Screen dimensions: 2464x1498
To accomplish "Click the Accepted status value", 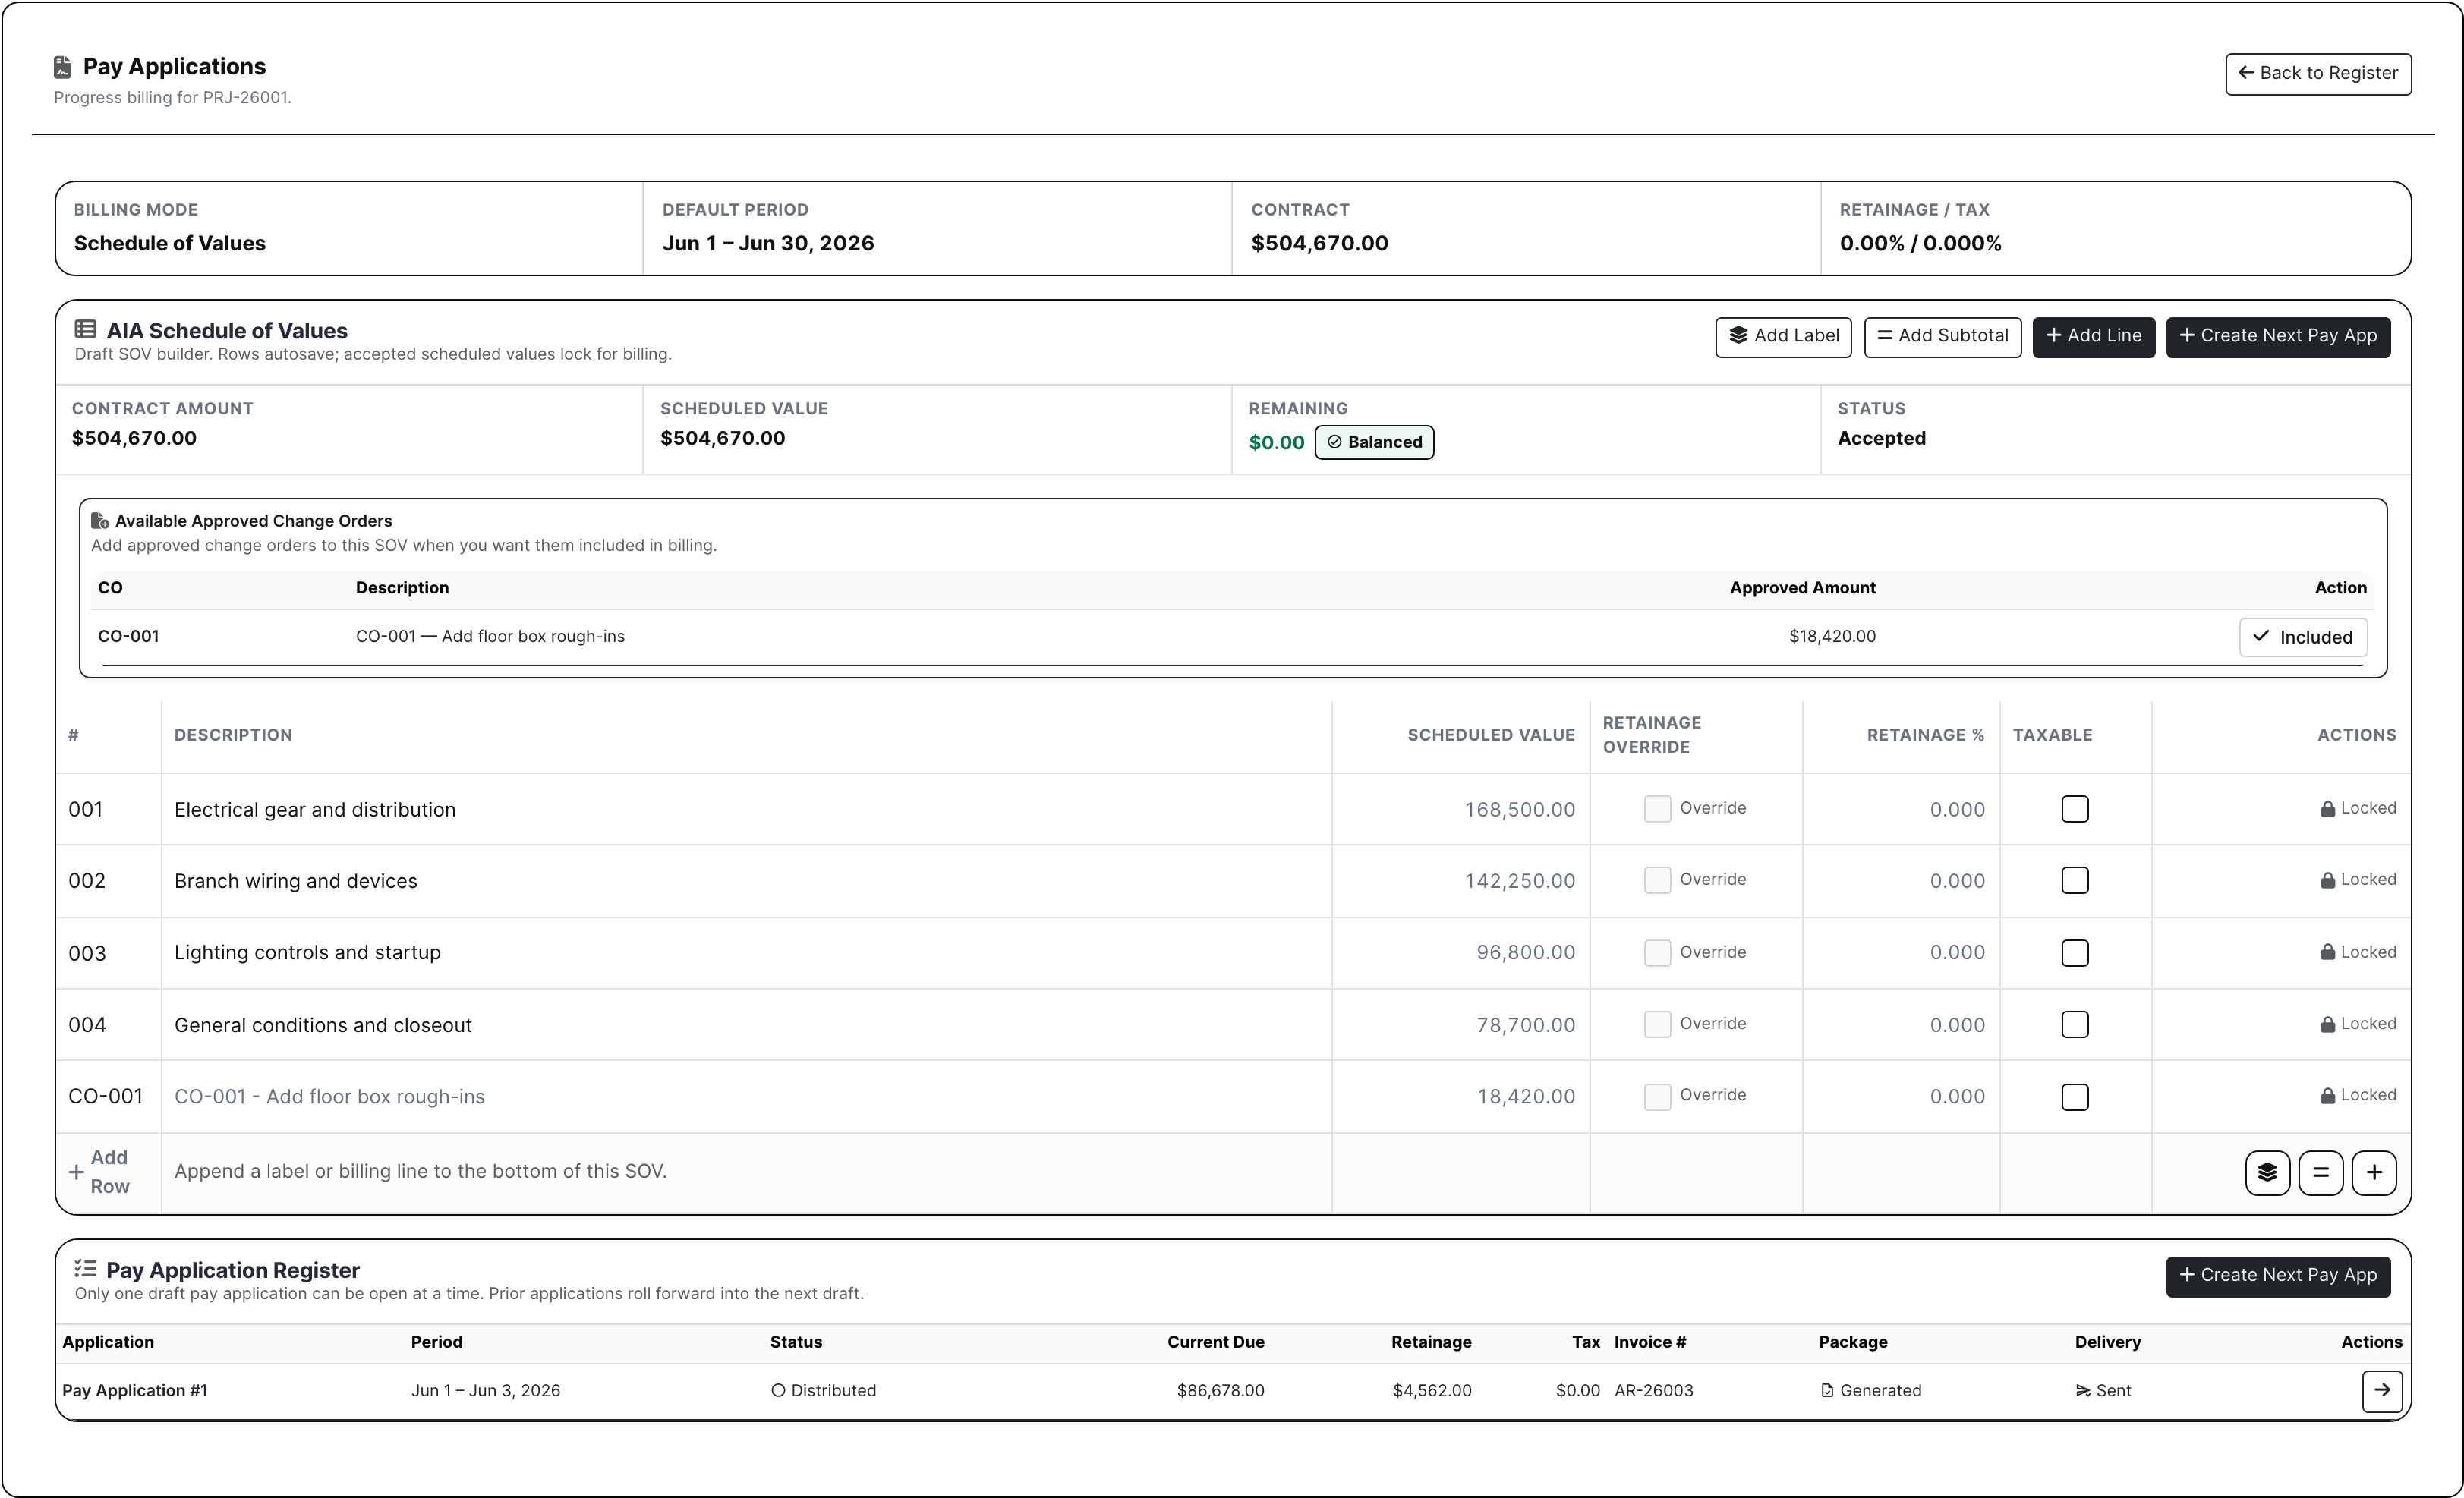I will point(1881,438).
